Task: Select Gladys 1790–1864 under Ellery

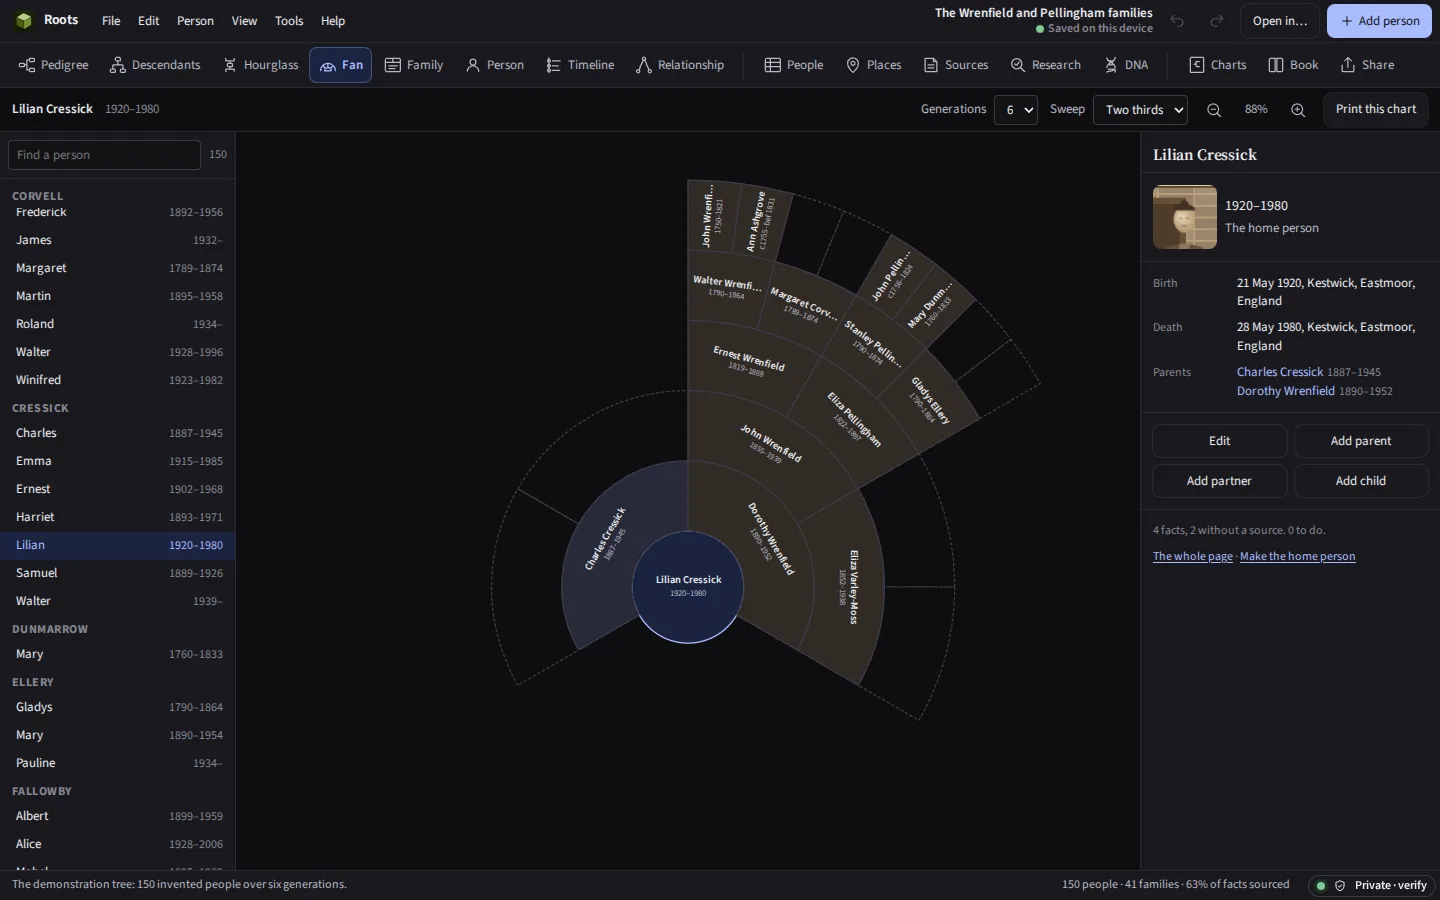Action: pos(118,707)
